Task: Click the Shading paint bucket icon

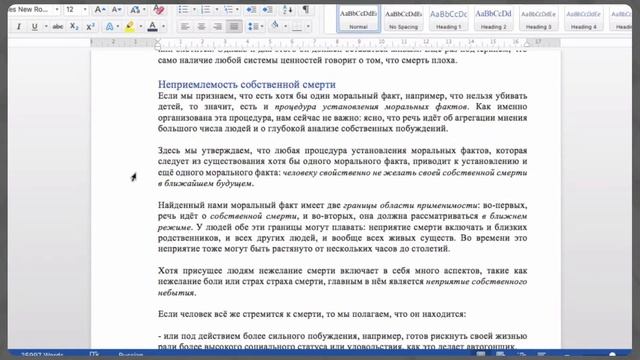Action: point(276,27)
